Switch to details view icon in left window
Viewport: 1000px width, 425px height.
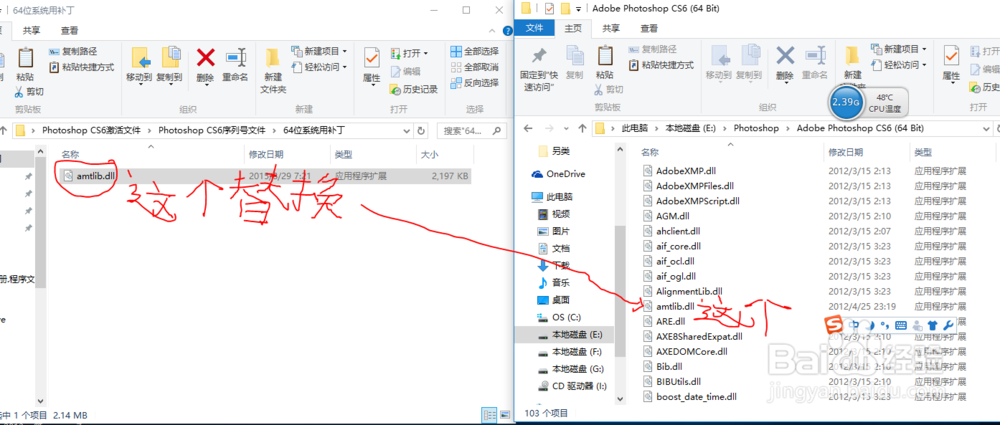click(488, 415)
